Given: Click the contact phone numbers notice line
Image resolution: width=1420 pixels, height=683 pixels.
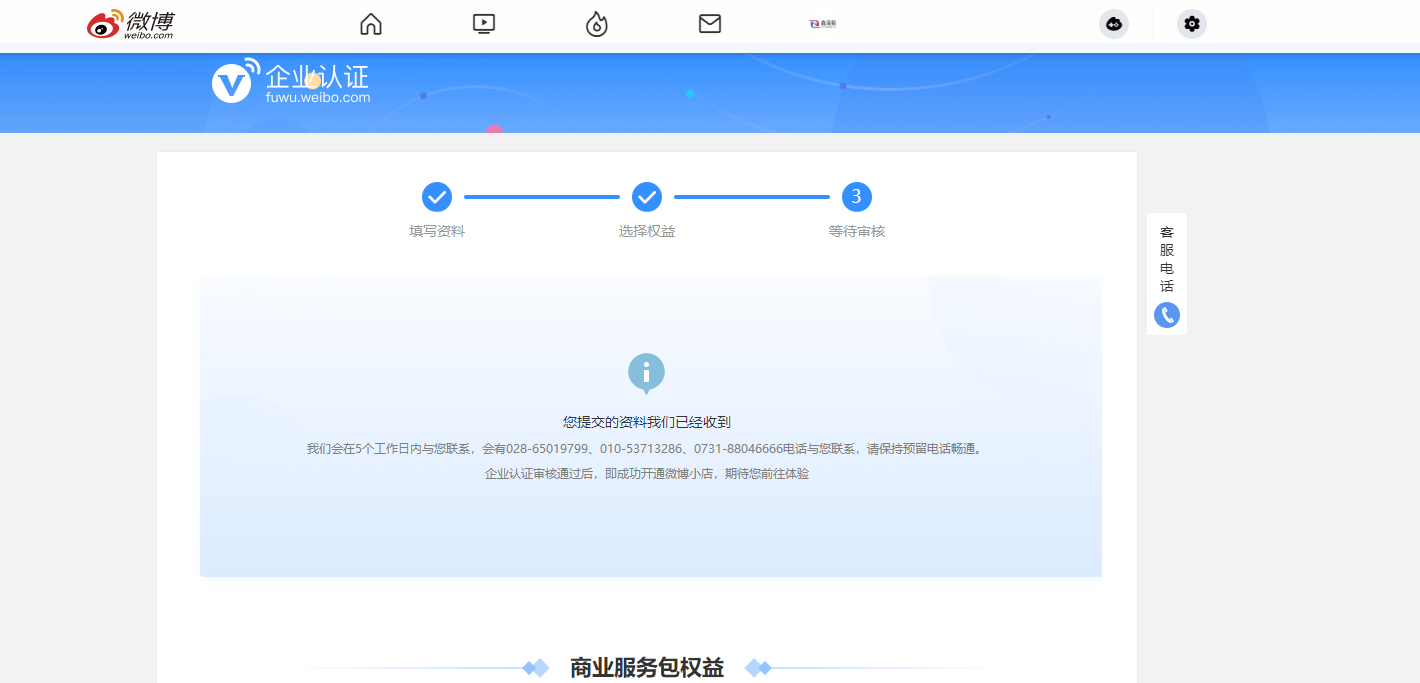Looking at the screenshot, I should pos(647,449).
